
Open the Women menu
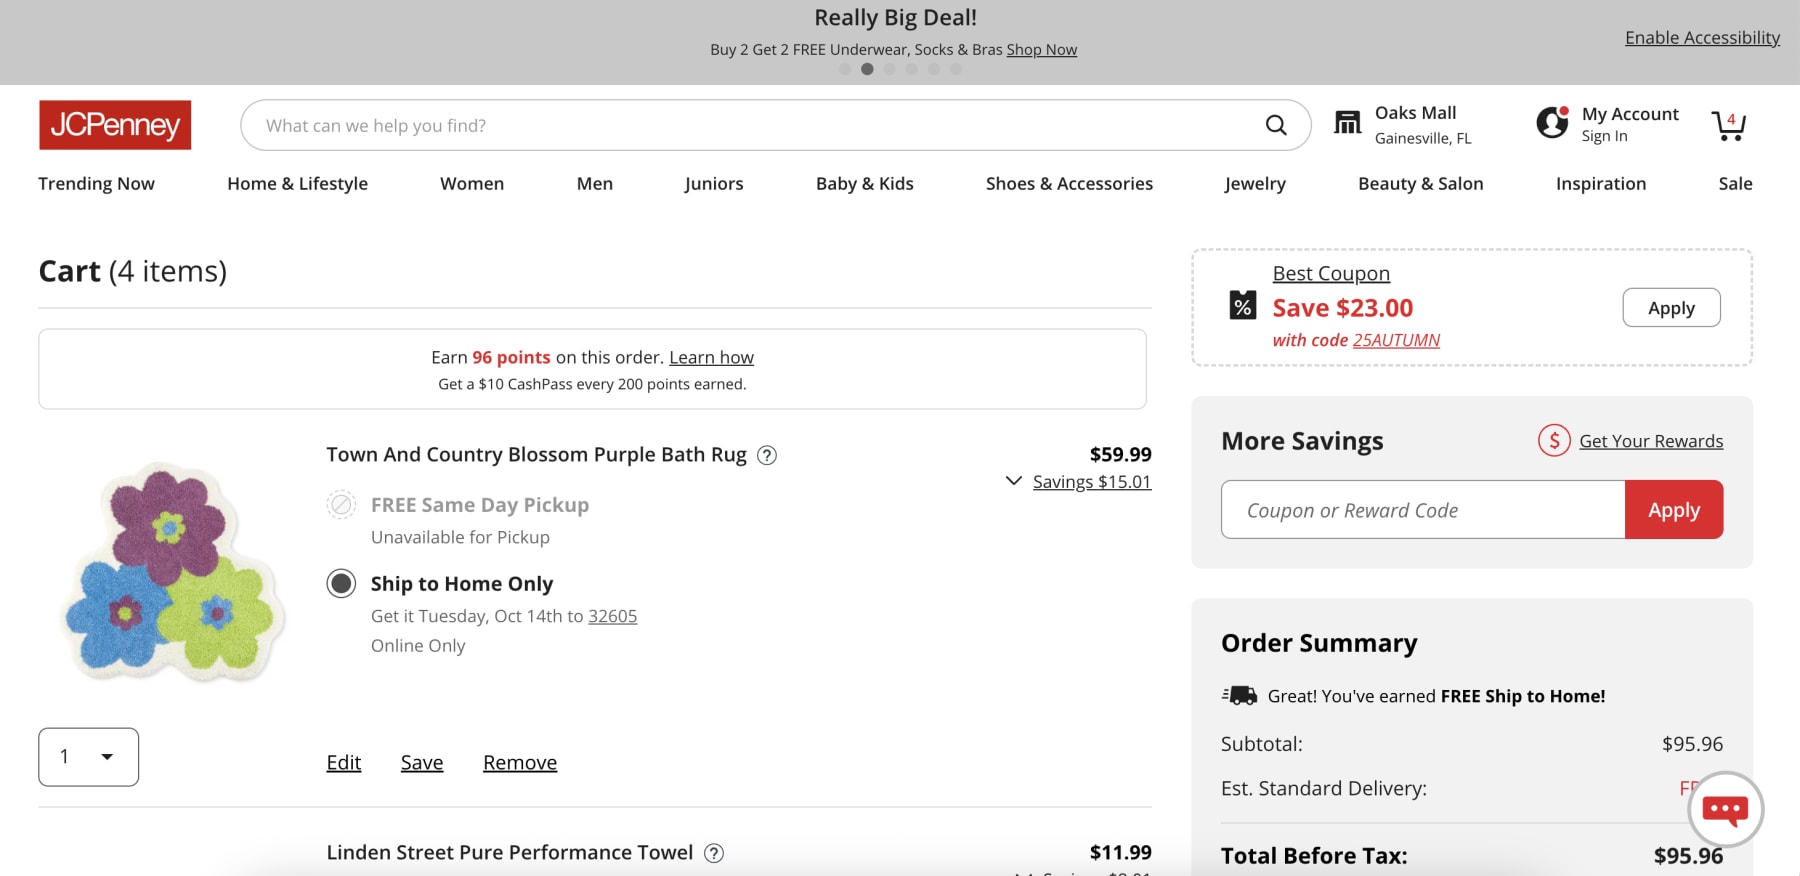tap(472, 184)
